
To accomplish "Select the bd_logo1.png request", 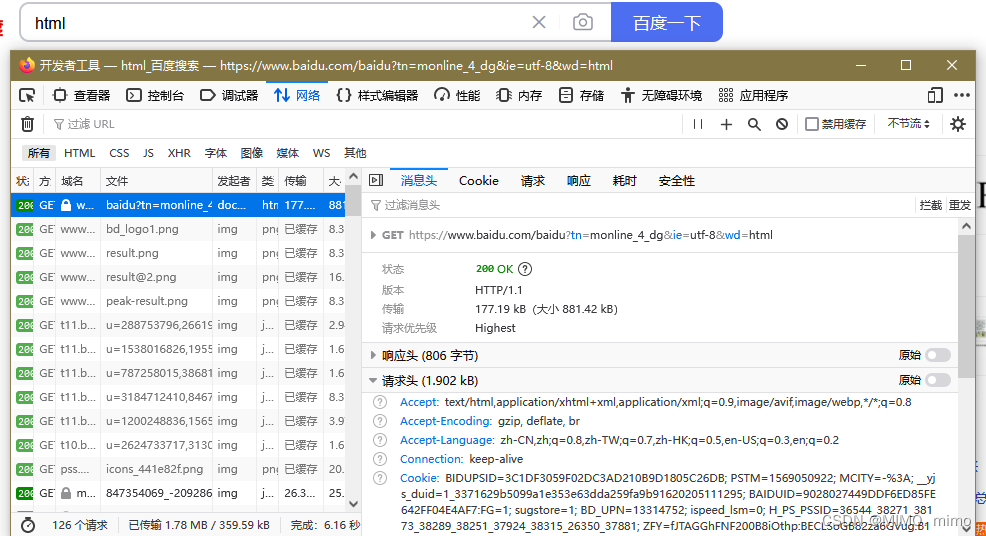I will [178, 229].
